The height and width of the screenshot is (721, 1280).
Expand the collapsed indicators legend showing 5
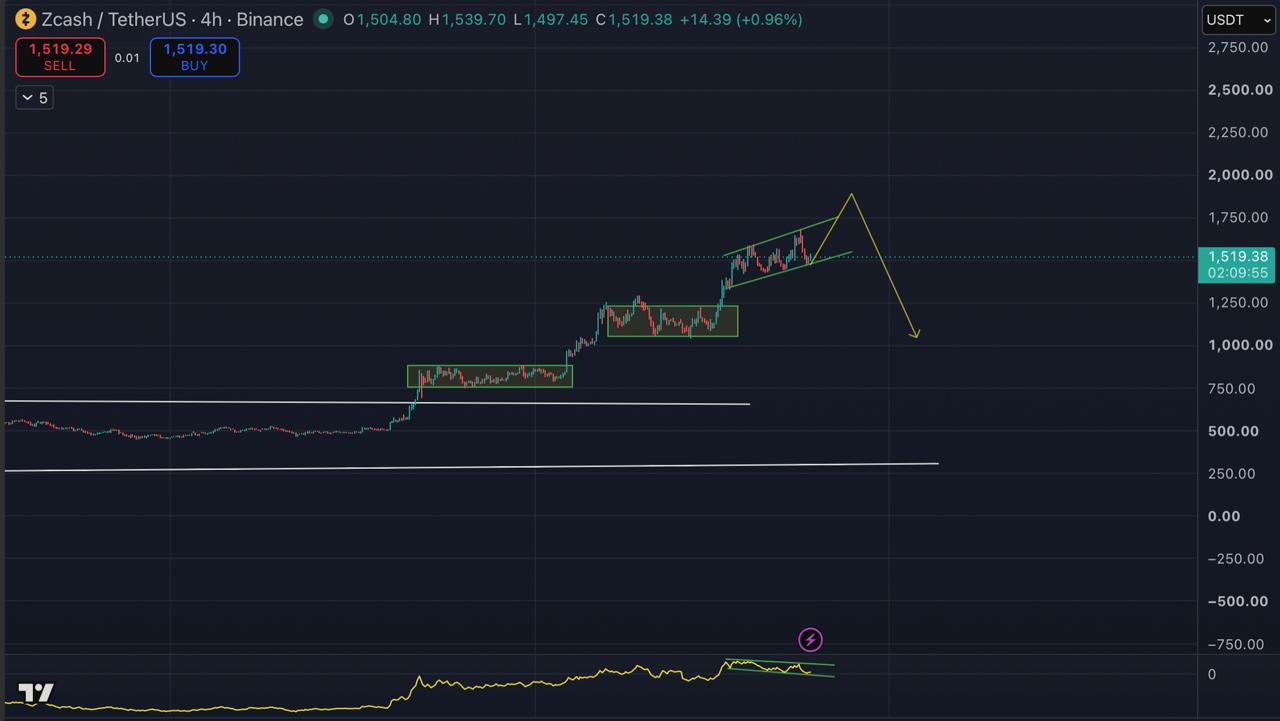(x=33, y=97)
